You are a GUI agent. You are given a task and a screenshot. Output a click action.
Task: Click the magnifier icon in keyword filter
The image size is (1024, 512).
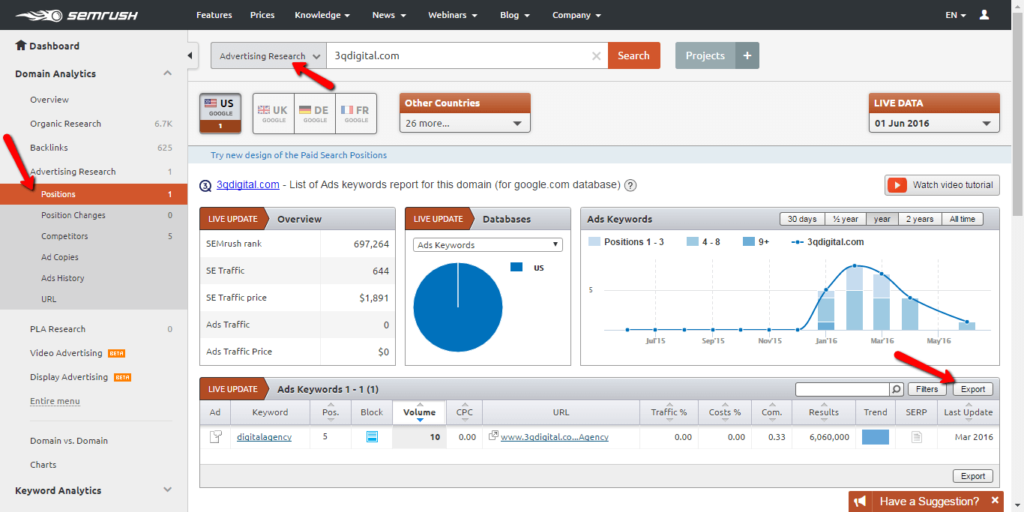(897, 389)
